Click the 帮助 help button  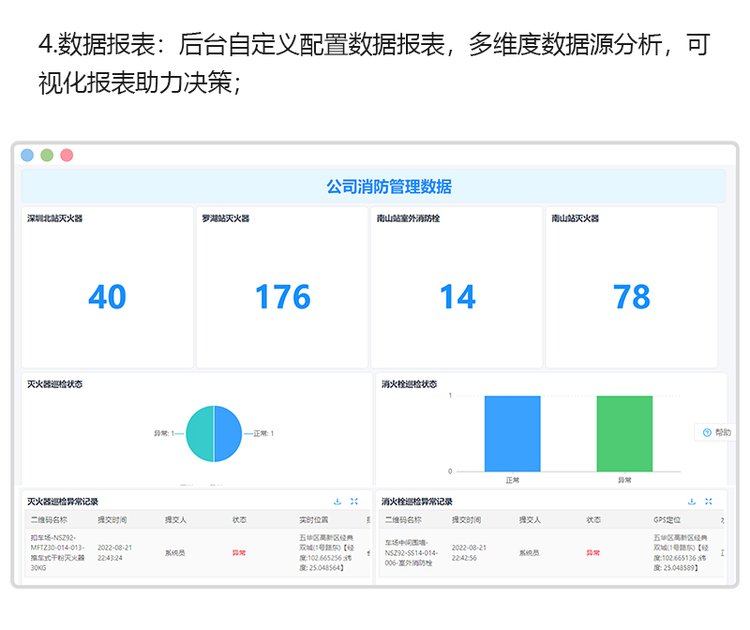[x=716, y=432]
